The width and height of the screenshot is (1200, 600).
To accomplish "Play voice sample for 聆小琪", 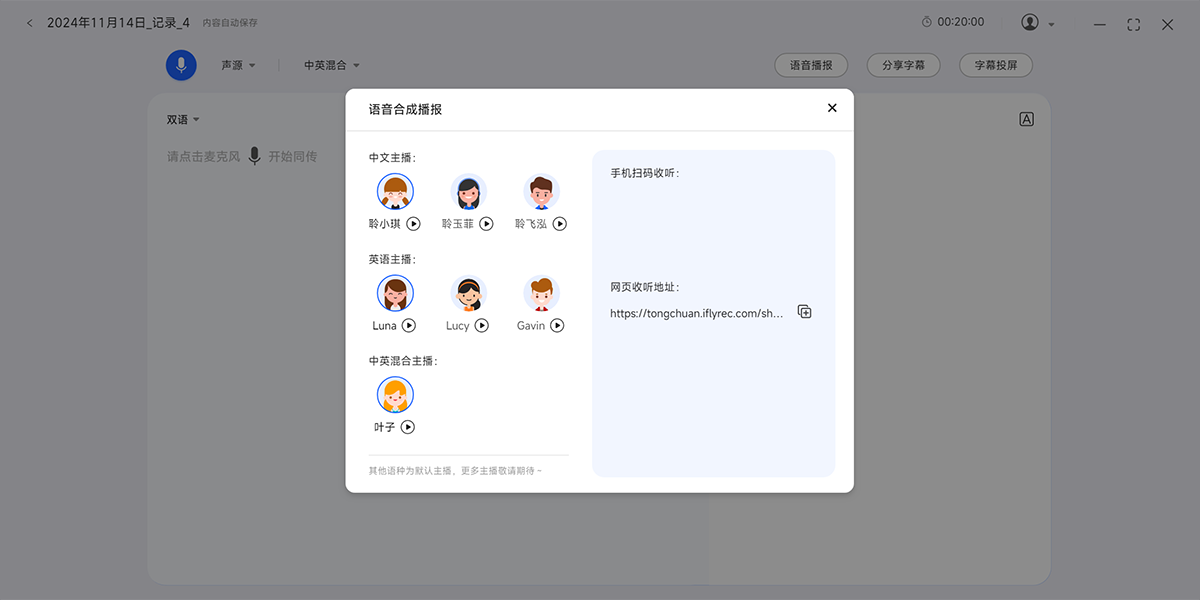I will (413, 224).
